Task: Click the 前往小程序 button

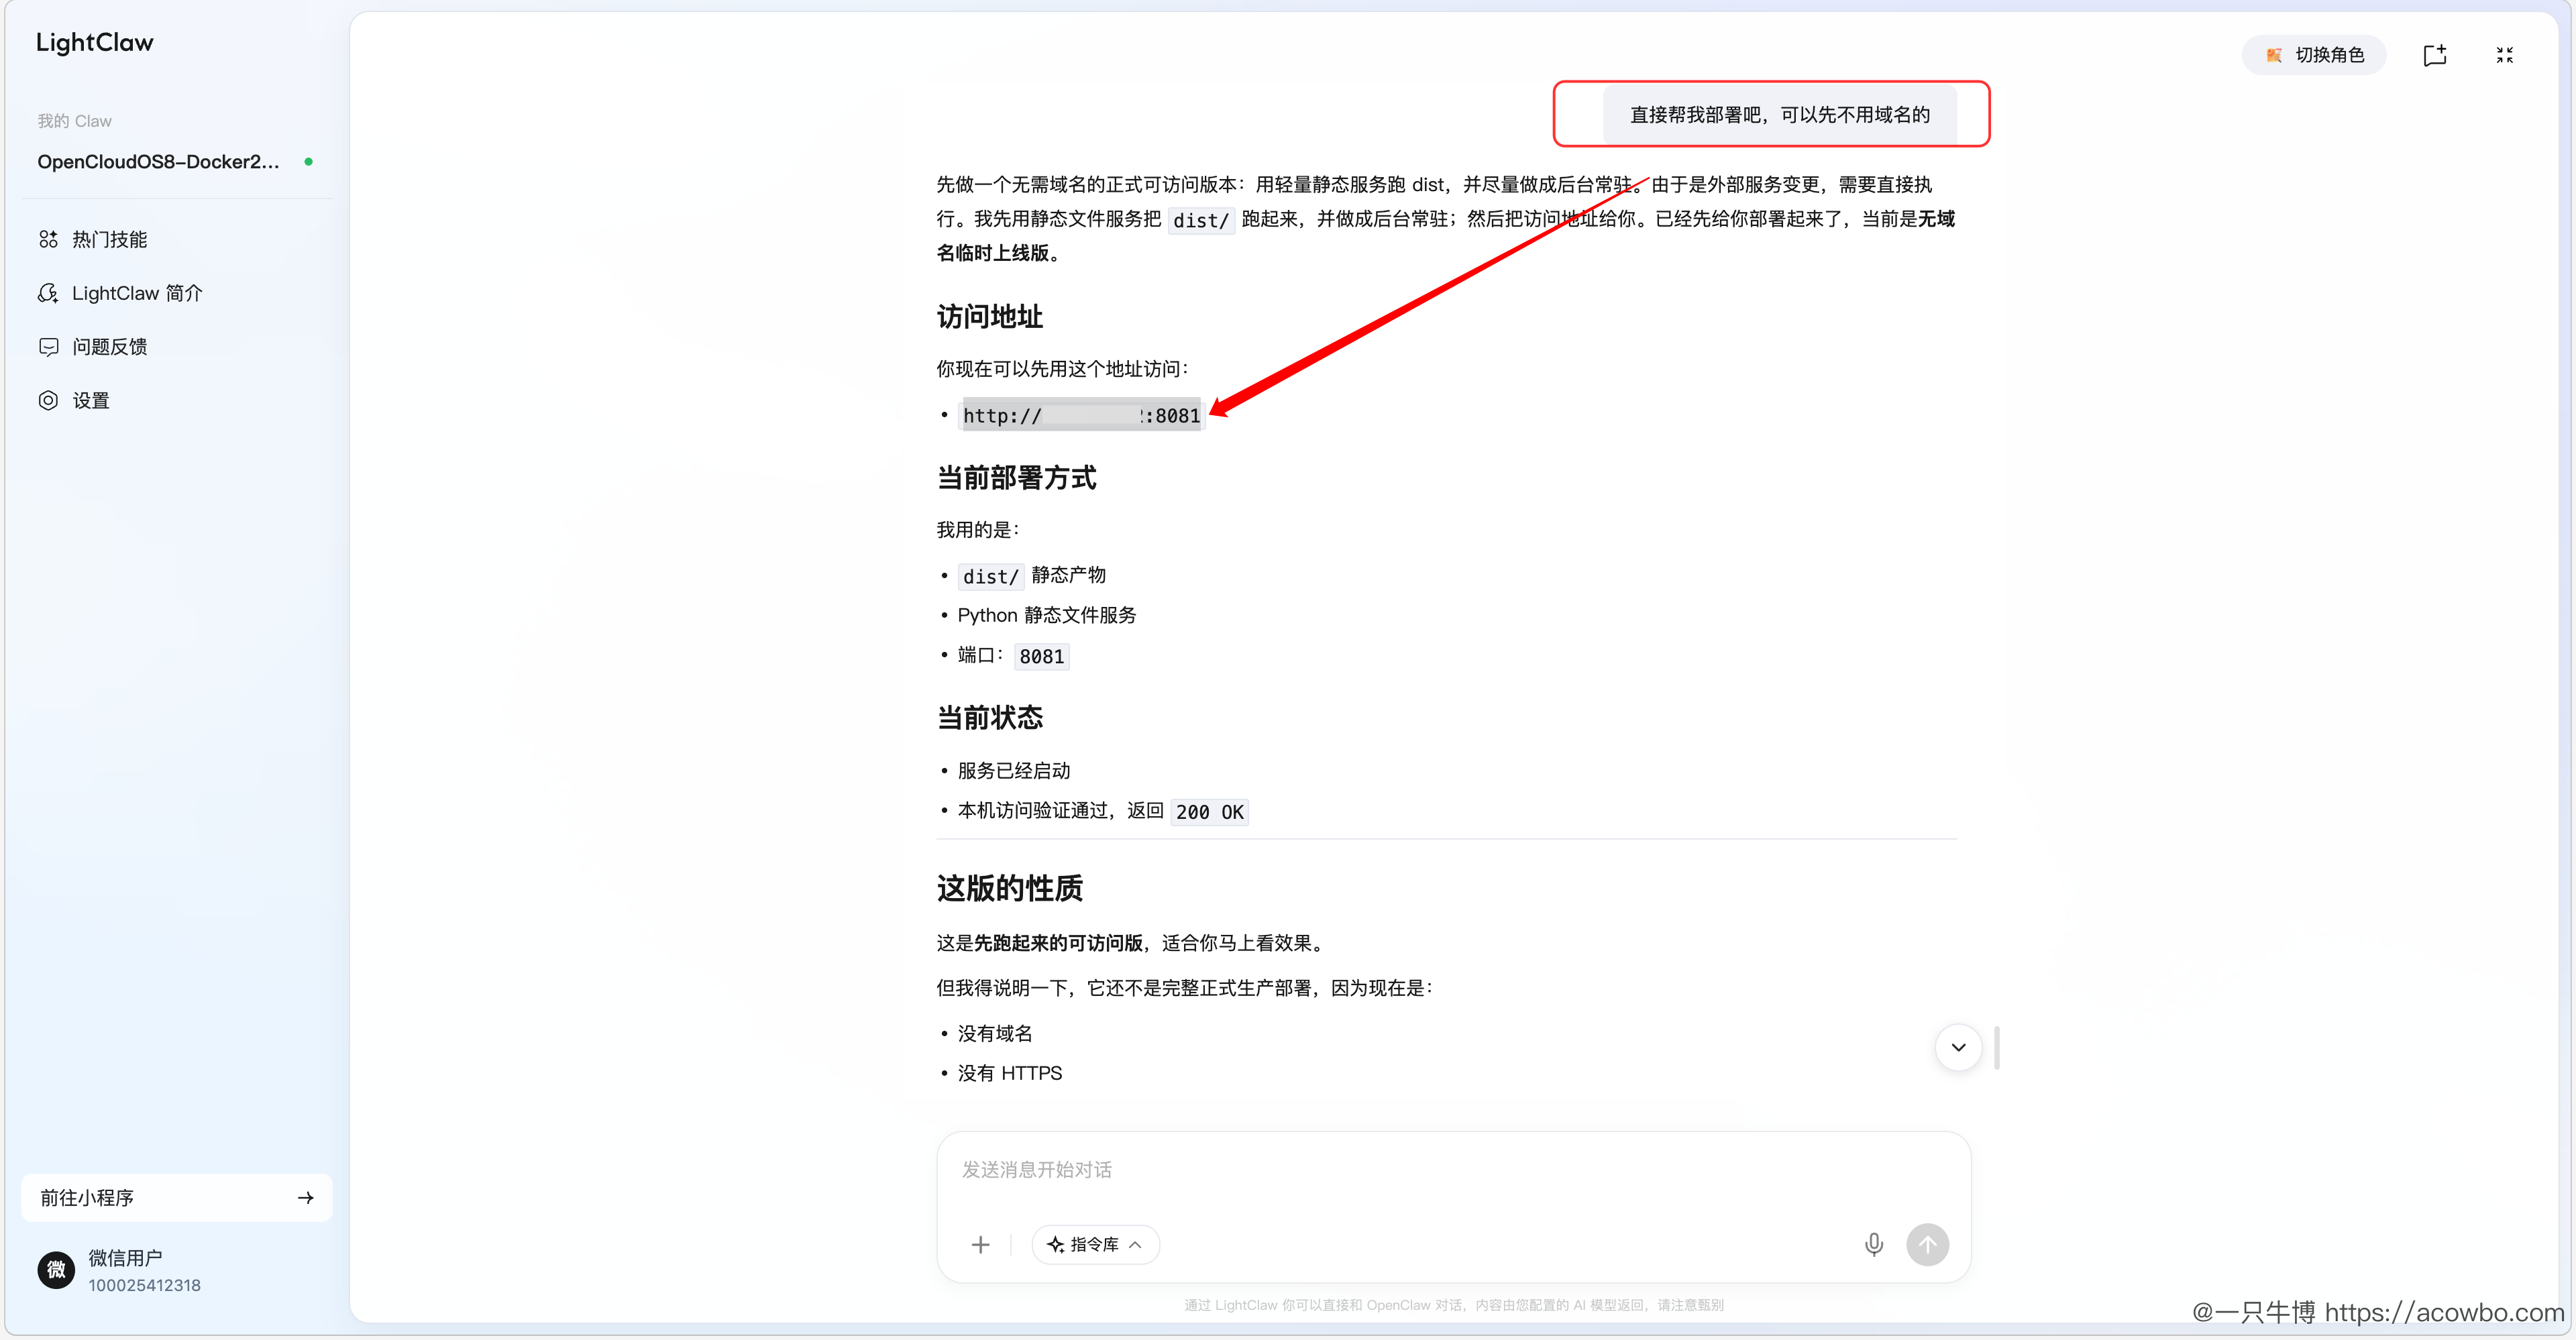Action: tap(177, 1198)
